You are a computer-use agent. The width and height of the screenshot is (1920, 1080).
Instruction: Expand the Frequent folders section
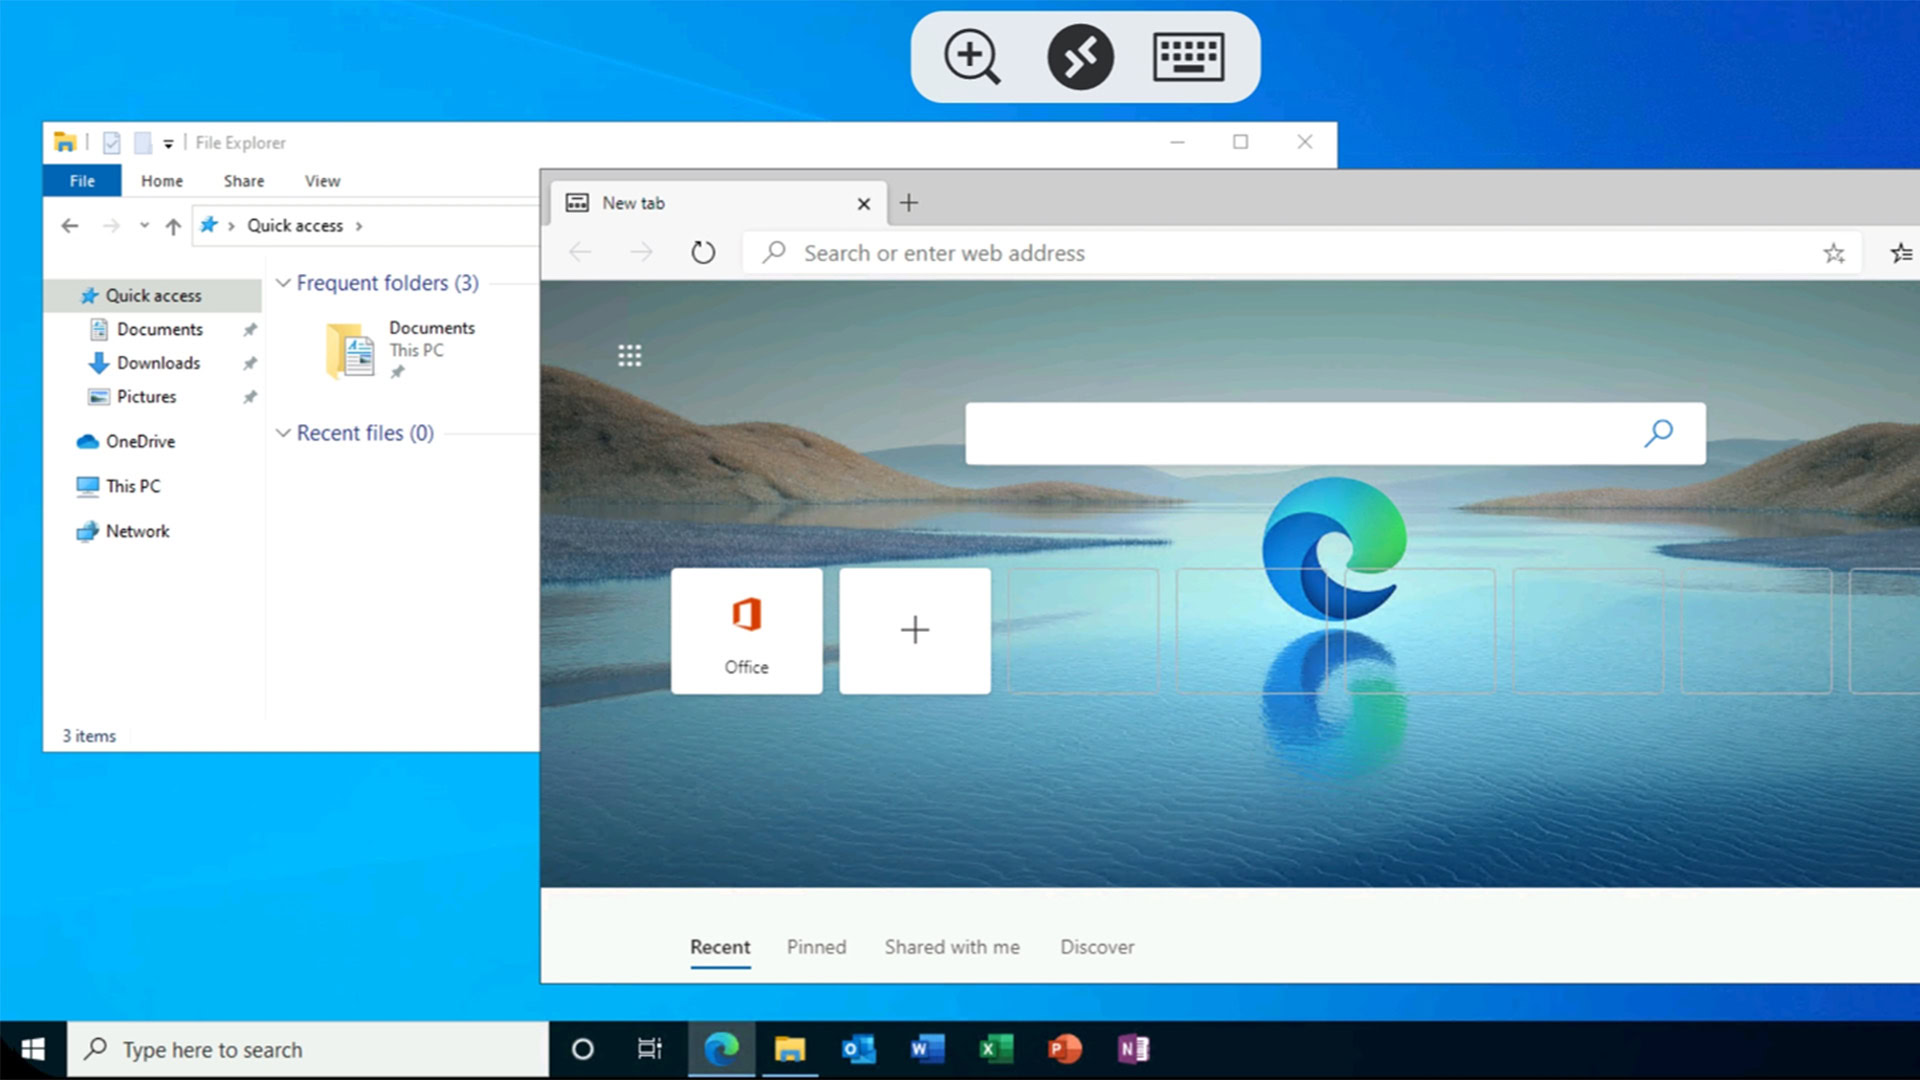282,282
